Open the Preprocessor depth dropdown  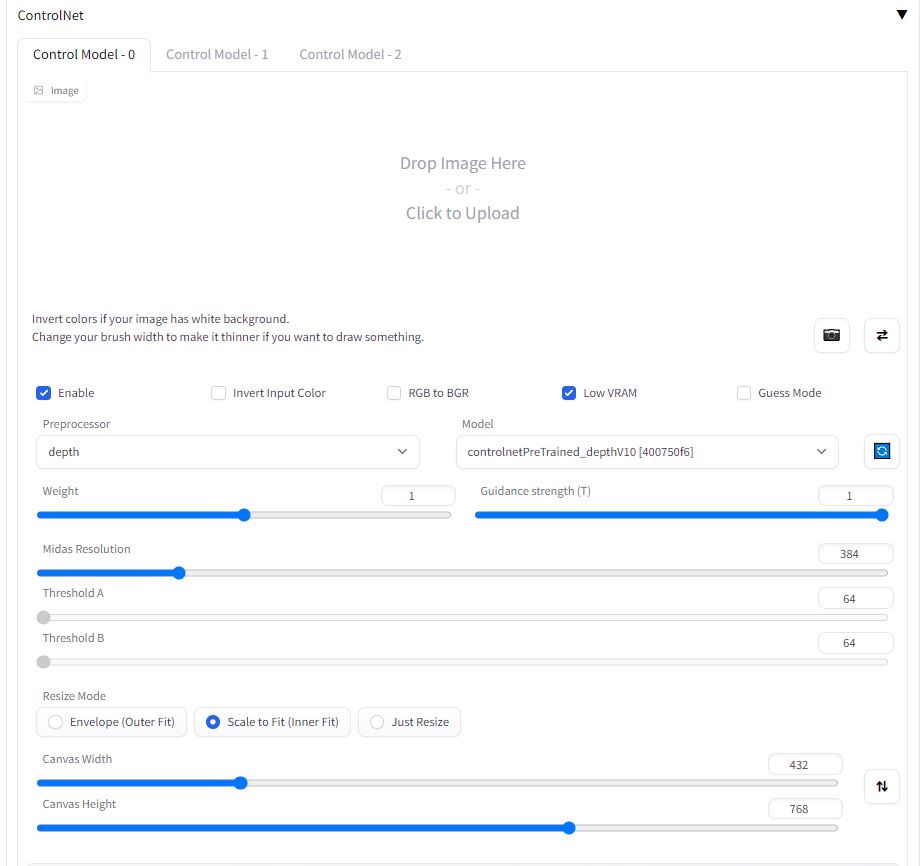(228, 452)
